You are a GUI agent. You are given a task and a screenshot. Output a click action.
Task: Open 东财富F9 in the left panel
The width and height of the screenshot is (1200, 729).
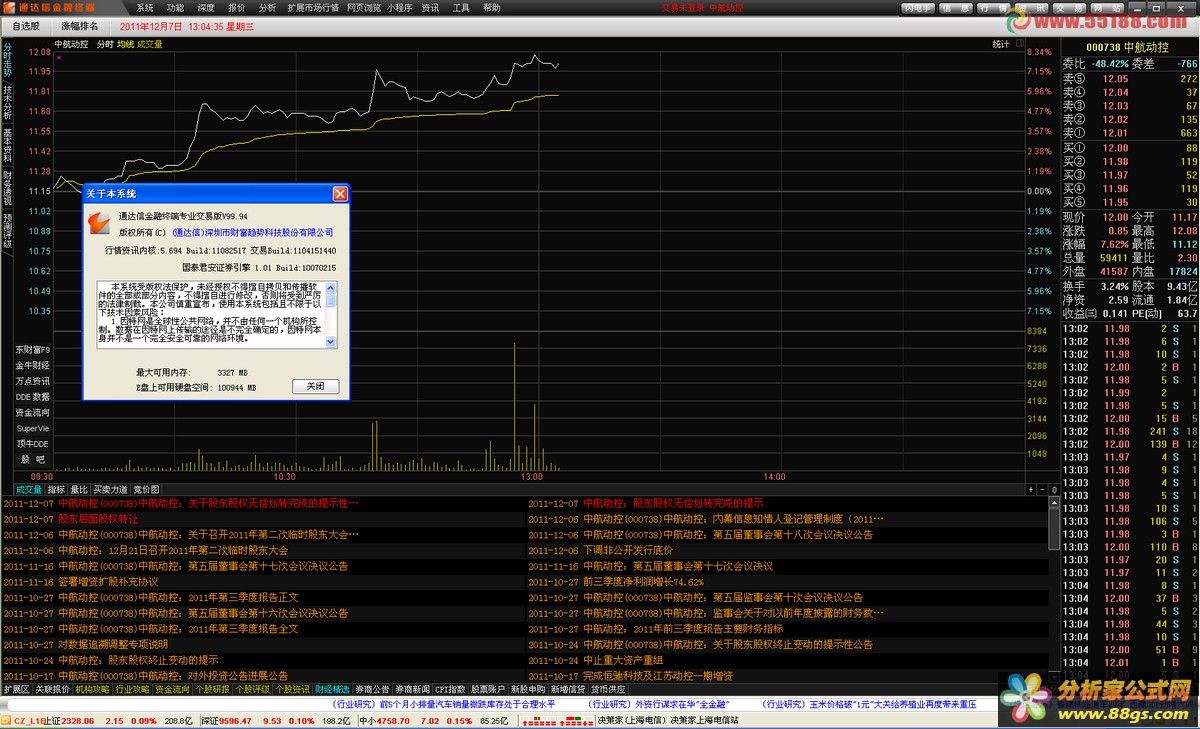click(33, 350)
